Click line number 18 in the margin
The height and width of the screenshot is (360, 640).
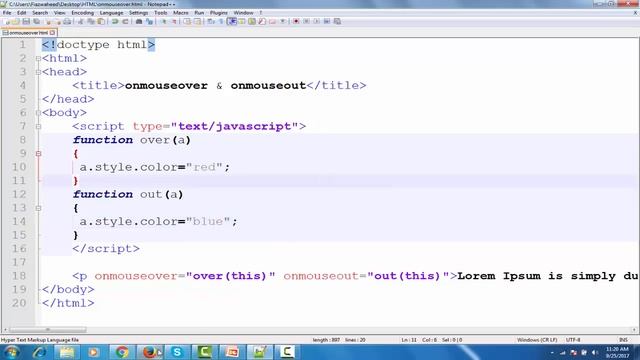pos(19,276)
